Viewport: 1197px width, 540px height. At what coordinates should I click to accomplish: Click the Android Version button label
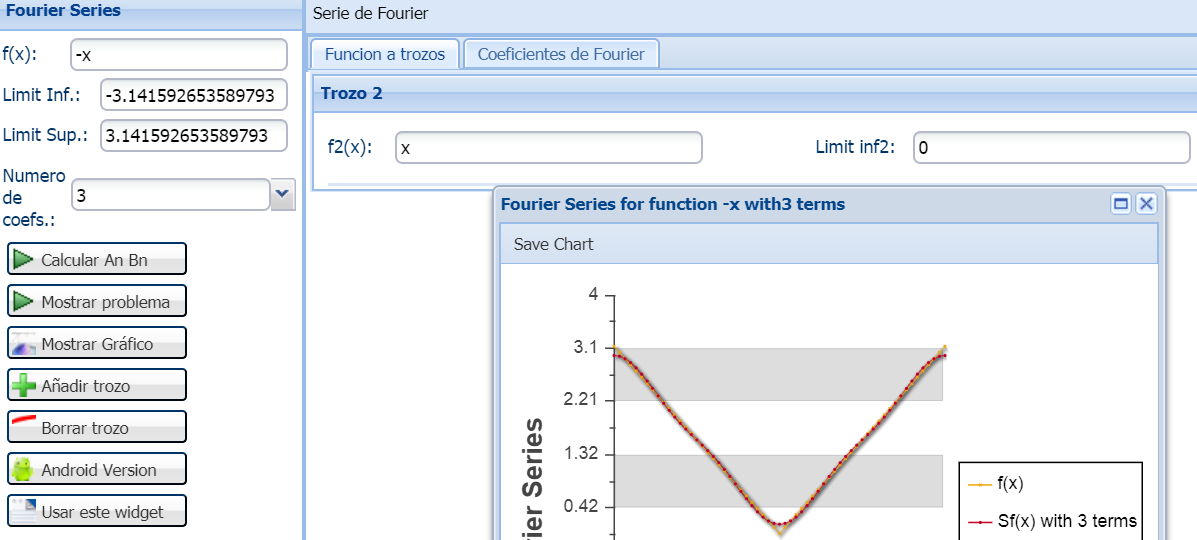[x=98, y=470]
